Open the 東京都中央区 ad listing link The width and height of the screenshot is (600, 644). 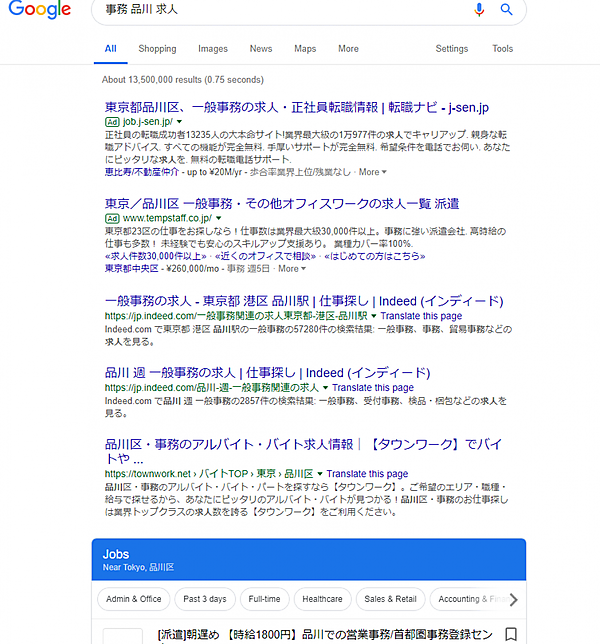pyautogui.click(x=131, y=269)
